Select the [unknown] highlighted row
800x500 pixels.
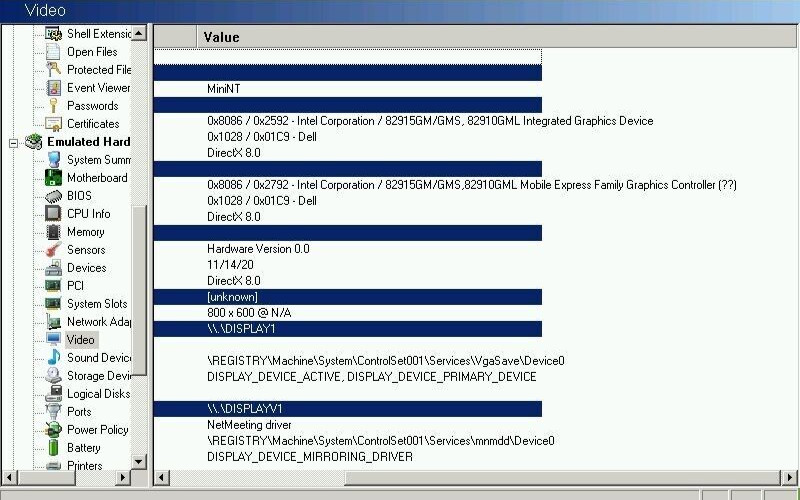tap(347, 297)
